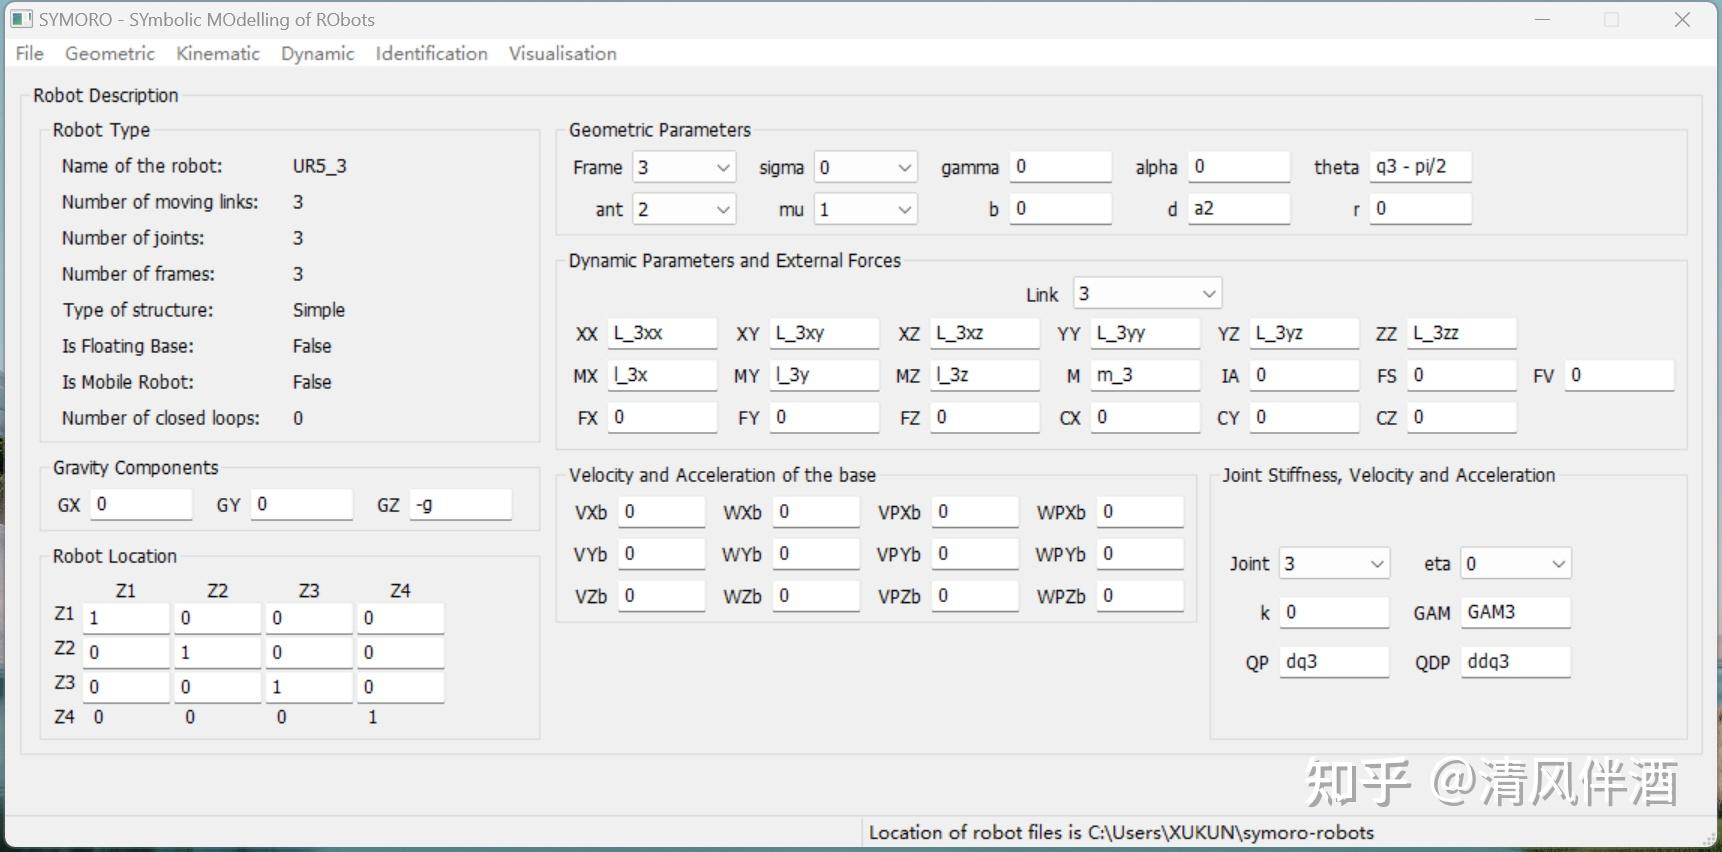Open the Joint number dropdown
Screen dimensions: 1722x852
(x=1334, y=564)
